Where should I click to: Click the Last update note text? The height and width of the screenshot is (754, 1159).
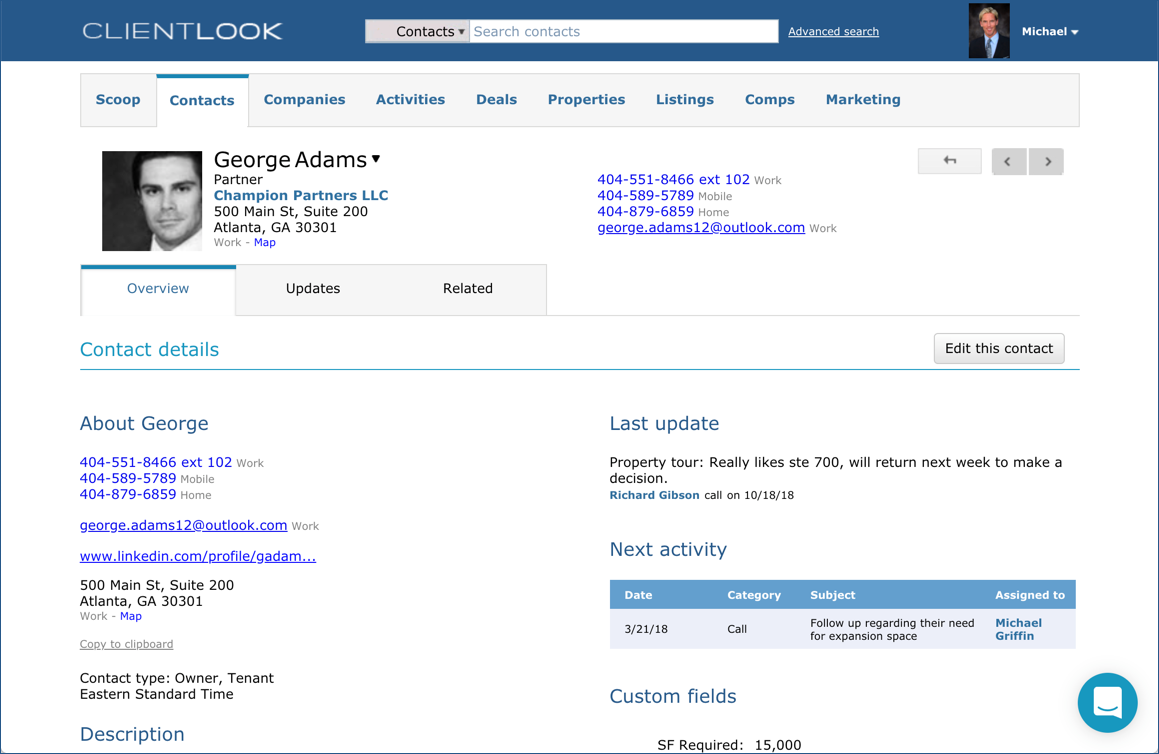point(835,470)
